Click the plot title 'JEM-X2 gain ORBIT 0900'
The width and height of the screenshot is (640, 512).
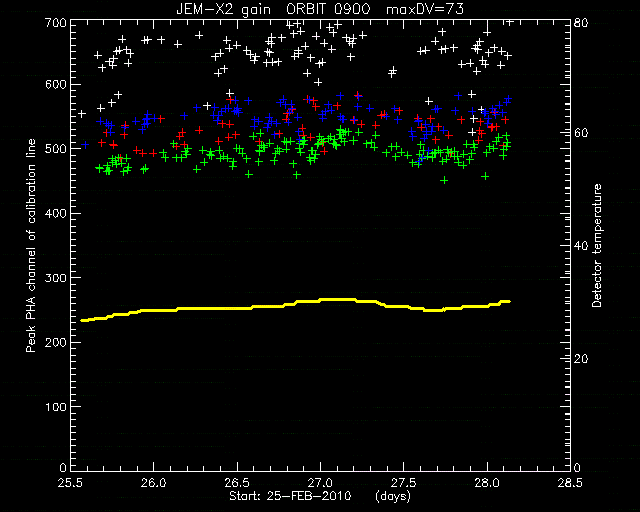[x=273, y=9]
